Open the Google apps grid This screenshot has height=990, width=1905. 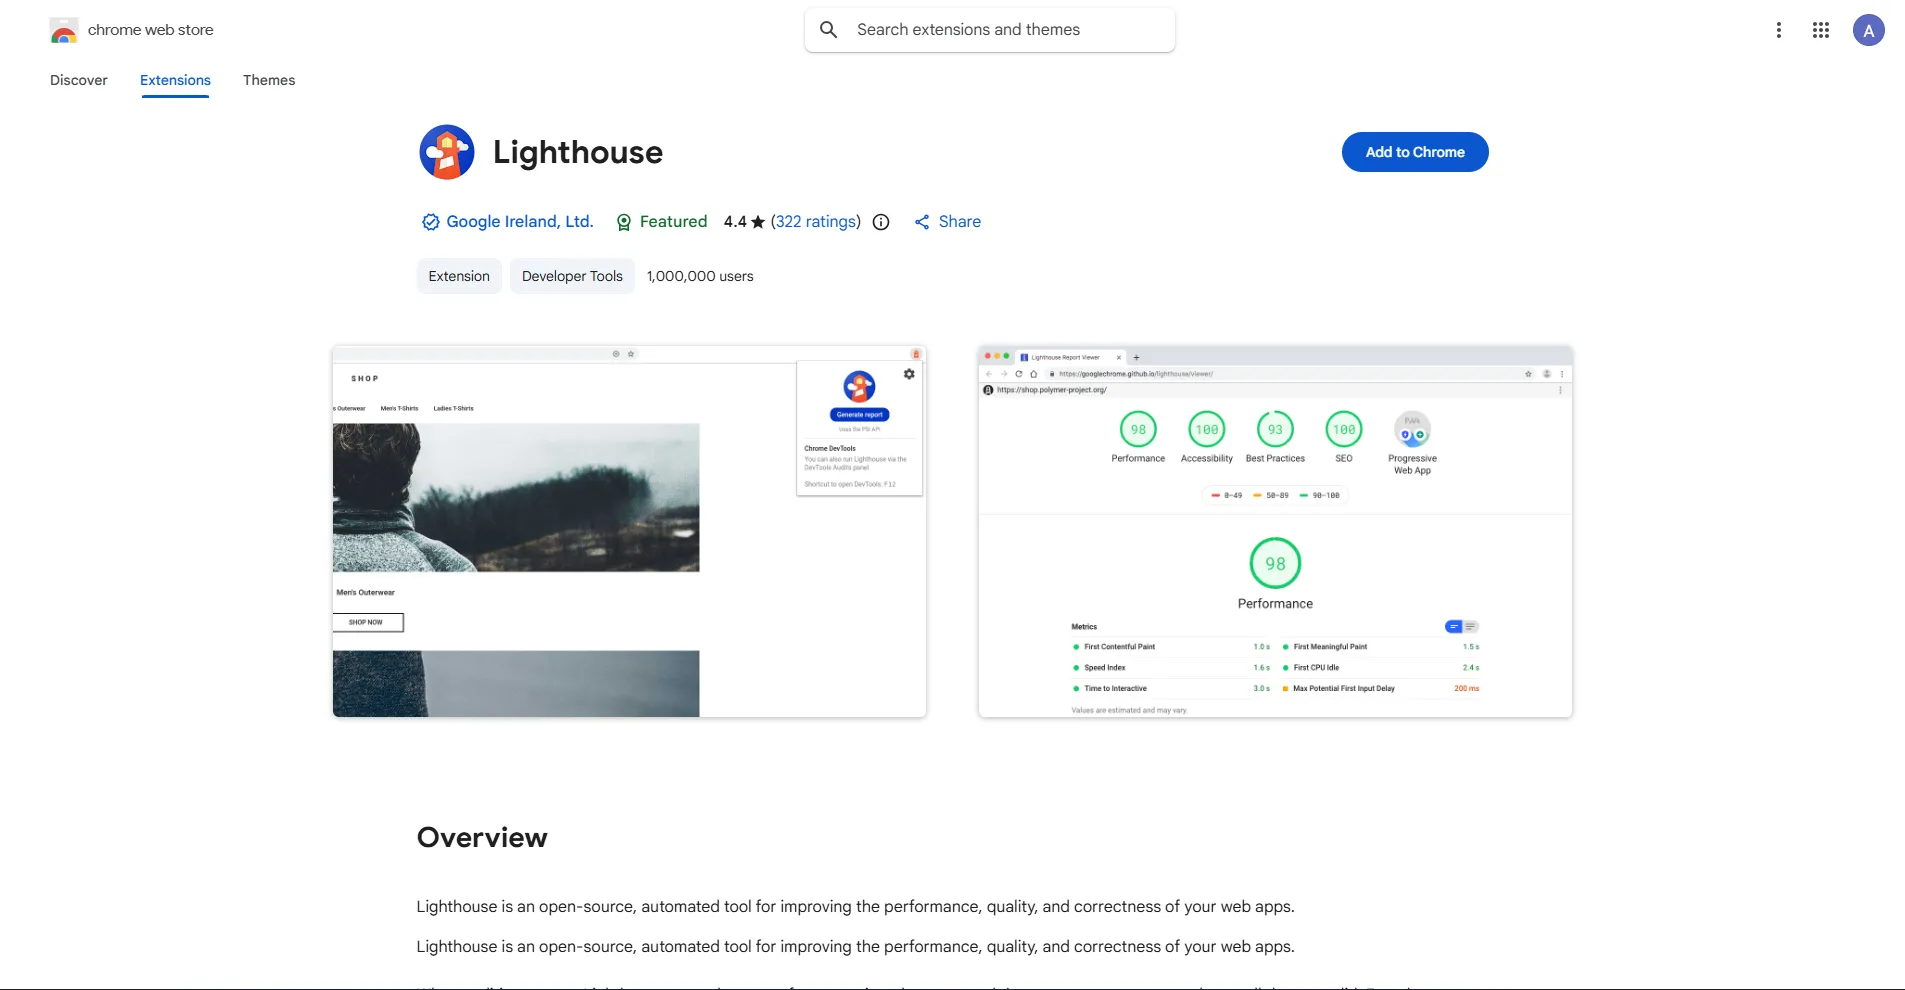coord(1820,30)
